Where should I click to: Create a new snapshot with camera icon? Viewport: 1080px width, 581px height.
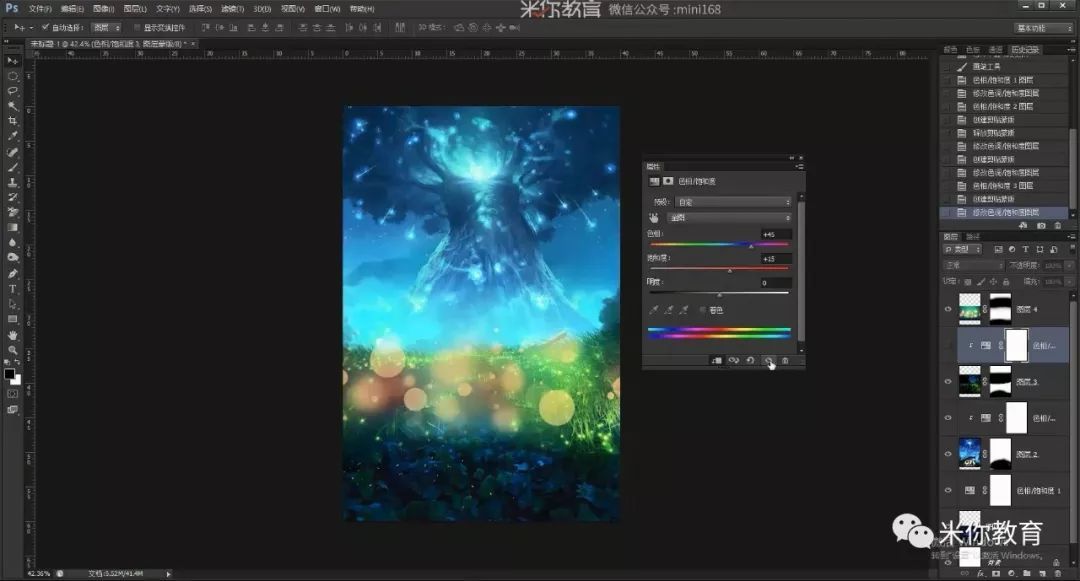pyautogui.click(x=1041, y=226)
